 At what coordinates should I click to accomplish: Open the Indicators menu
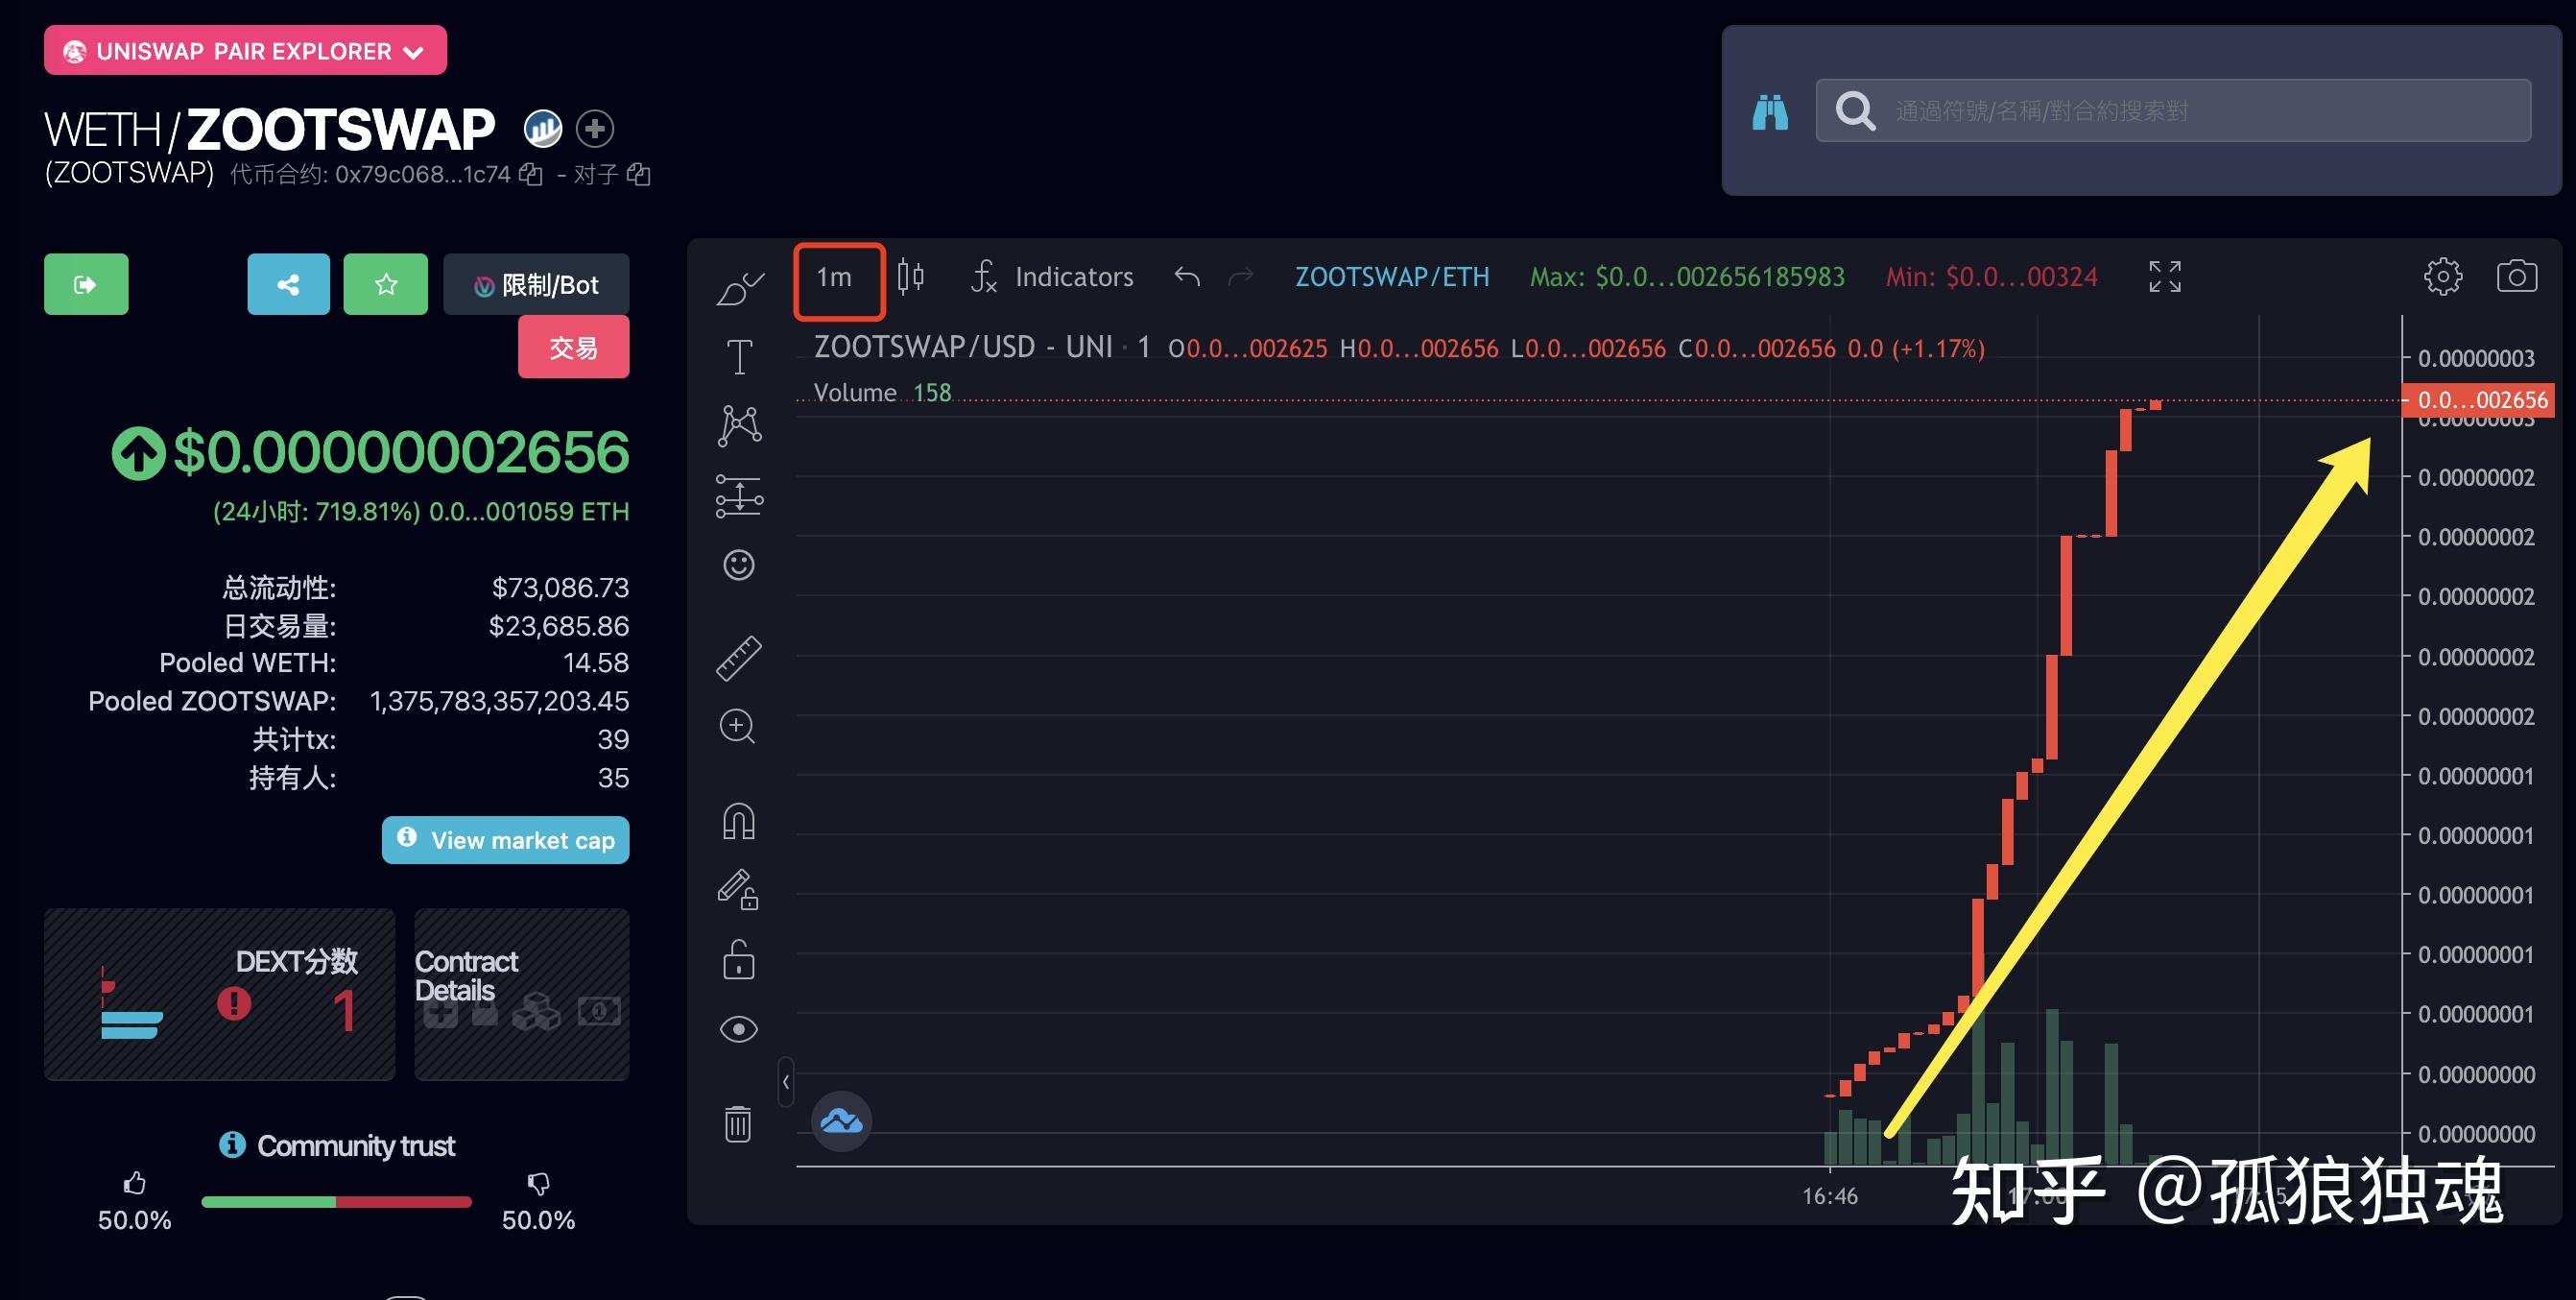1053,276
